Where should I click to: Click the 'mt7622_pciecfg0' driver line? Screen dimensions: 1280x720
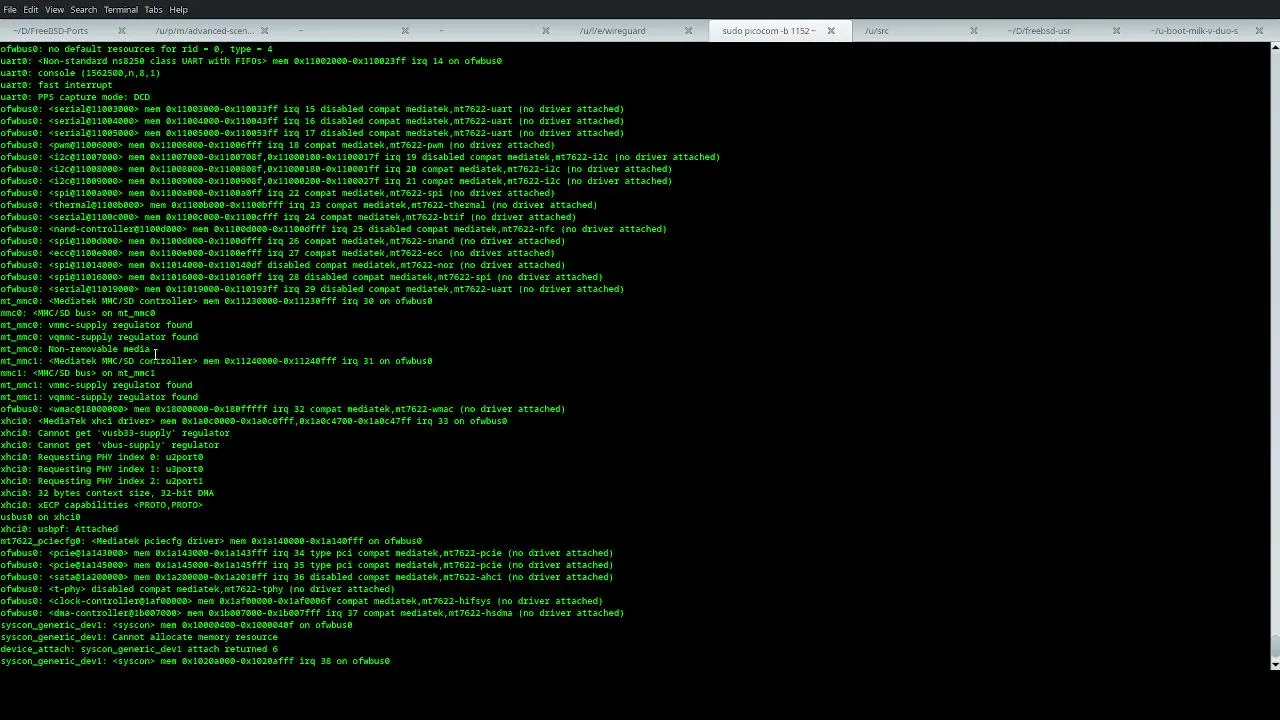coord(211,541)
